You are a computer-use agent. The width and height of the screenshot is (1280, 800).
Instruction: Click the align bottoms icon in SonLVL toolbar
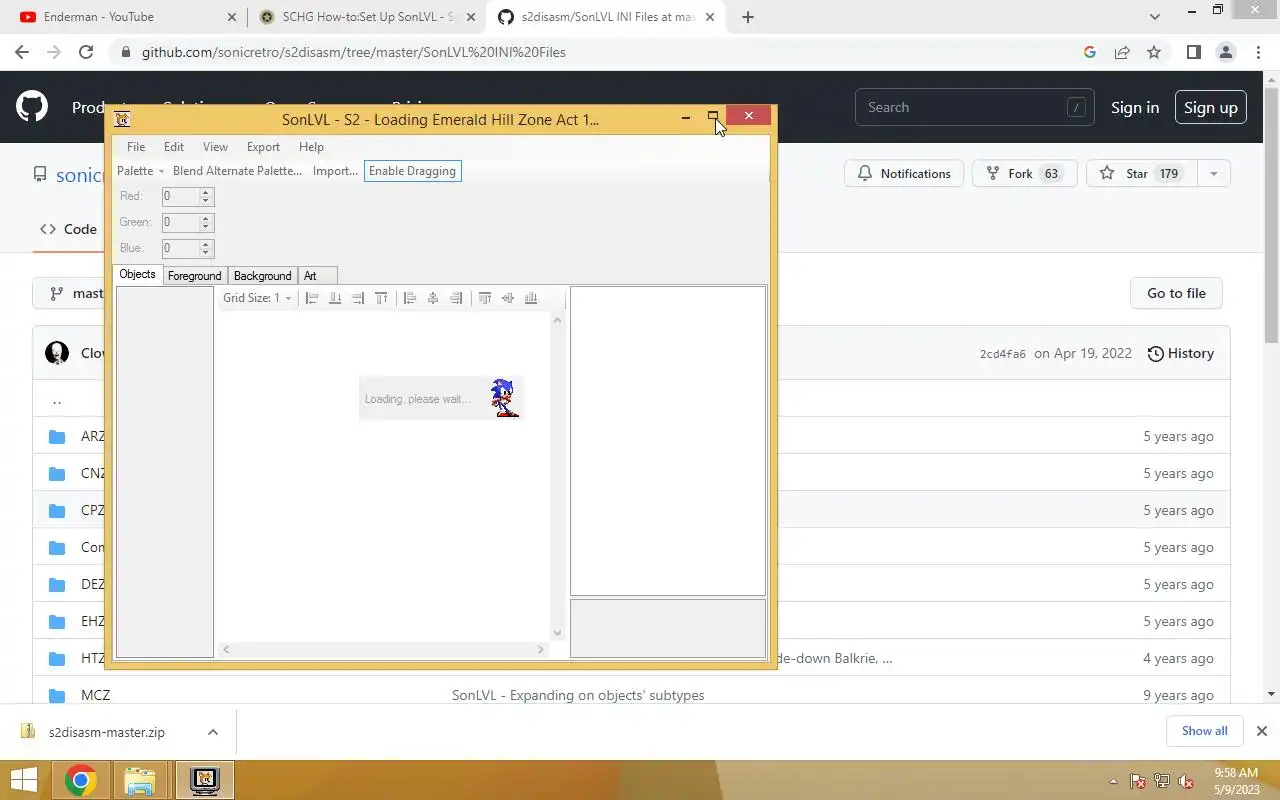(335, 298)
